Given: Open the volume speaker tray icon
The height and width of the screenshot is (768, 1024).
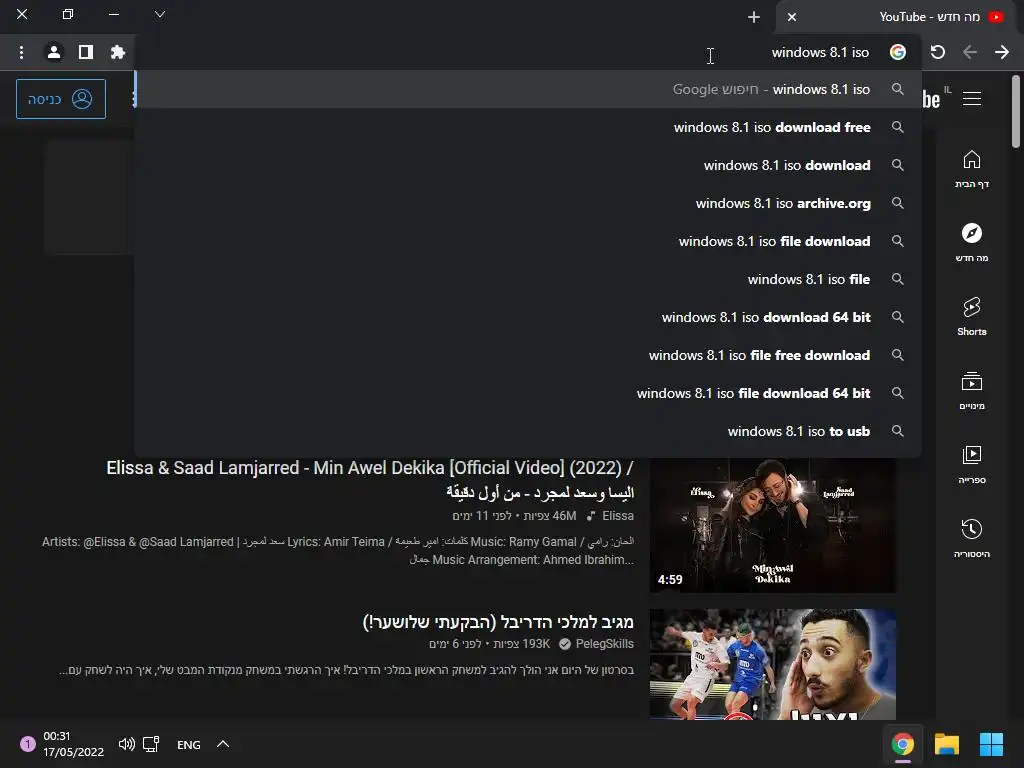Looking at the screenshot, I should (x=127, y=744).
